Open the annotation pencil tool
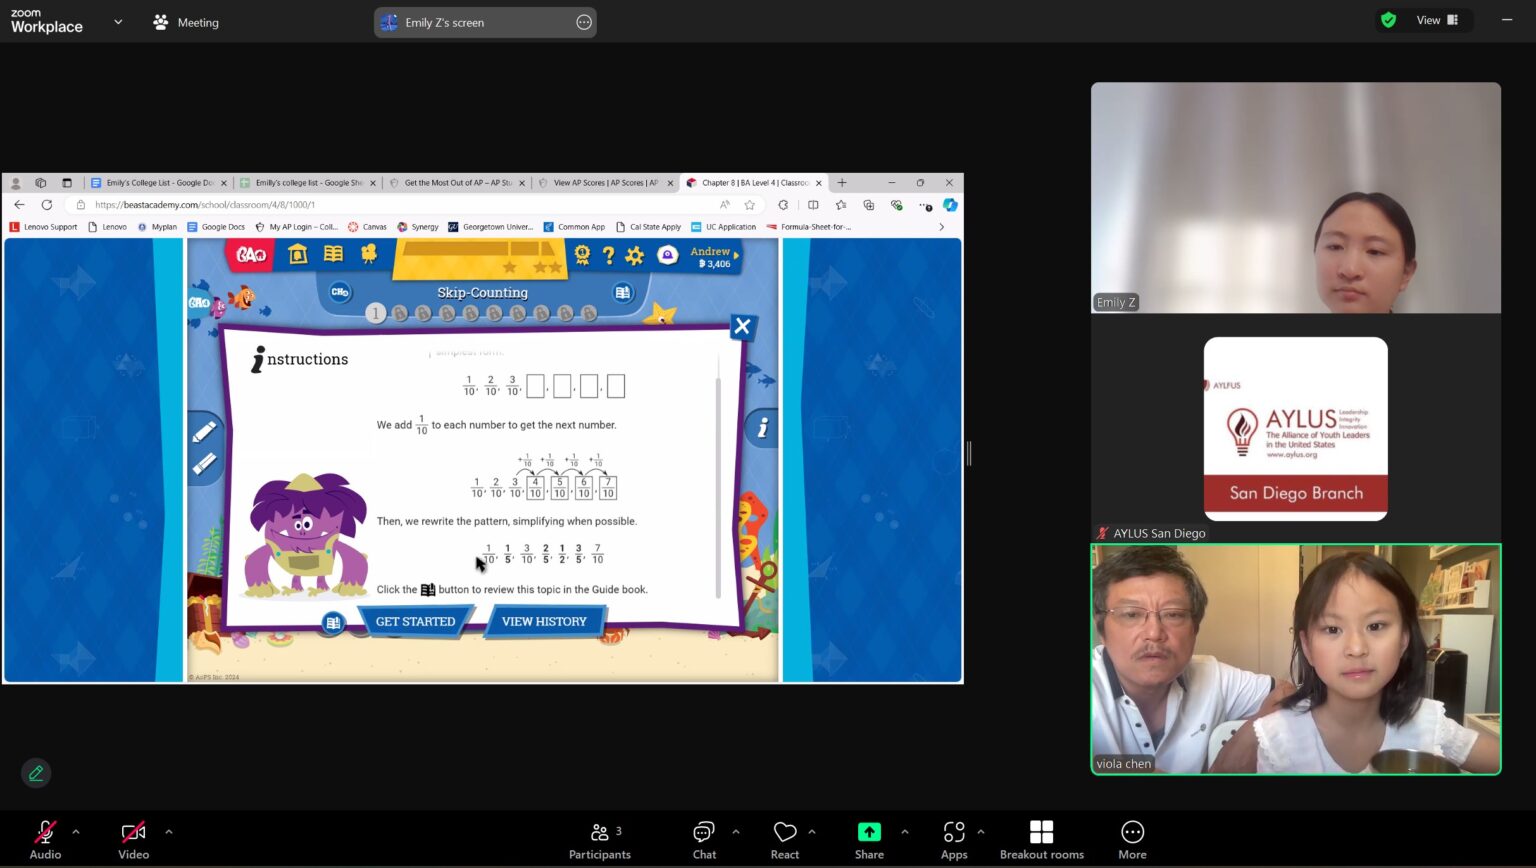1536x868 pixels. 36,773
